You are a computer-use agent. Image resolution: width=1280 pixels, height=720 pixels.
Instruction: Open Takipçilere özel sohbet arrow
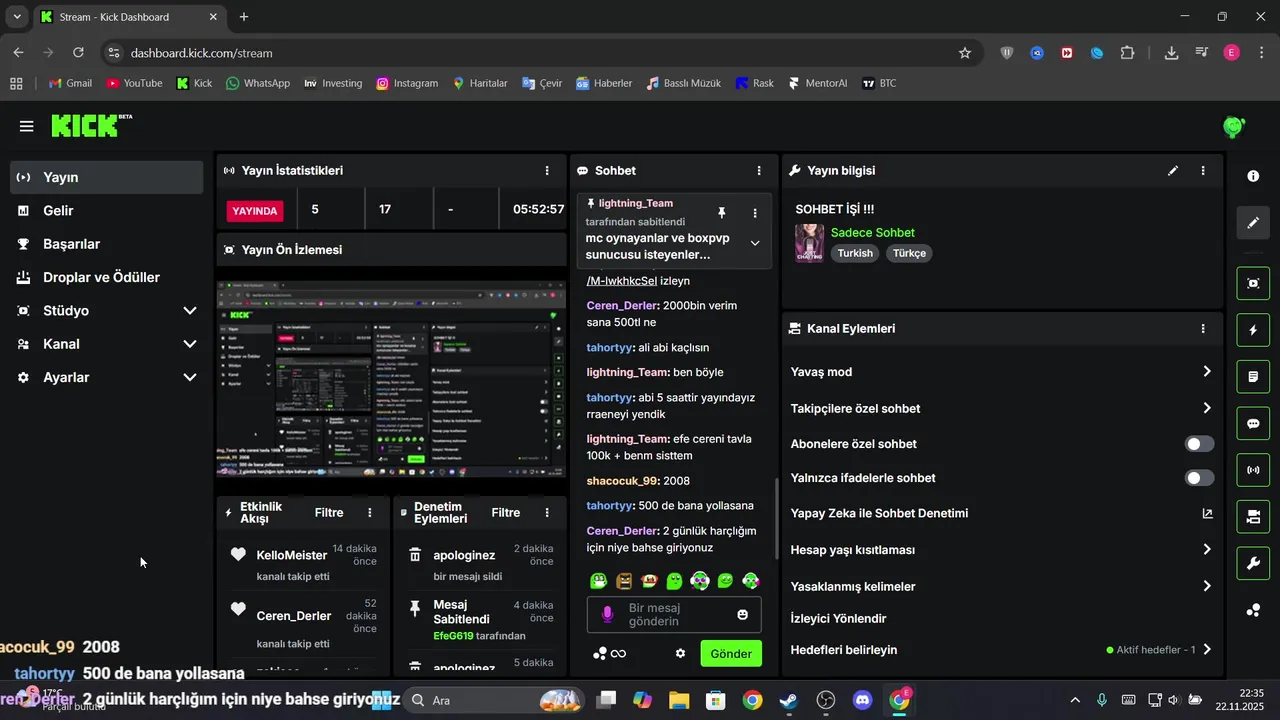pos(1207,408)
